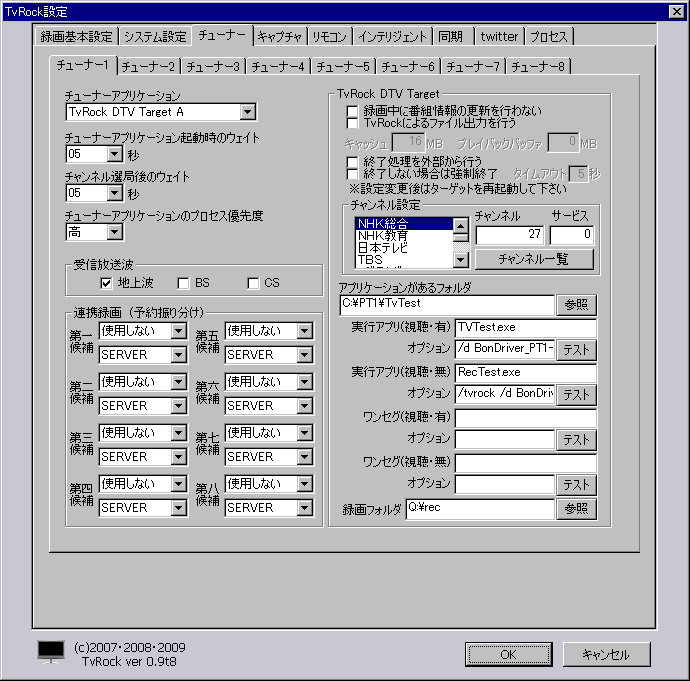The width and height of the screenshot is (690, 681).
Task: Switch to 録画基本設定 tab
Action: pyautogui.click(x=77, y=37)
